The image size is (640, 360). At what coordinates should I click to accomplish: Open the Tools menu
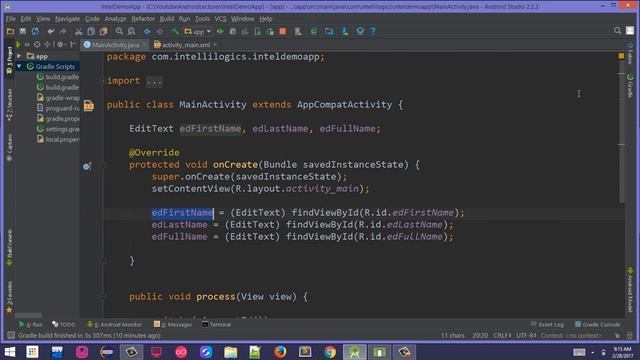pos(202,19)
